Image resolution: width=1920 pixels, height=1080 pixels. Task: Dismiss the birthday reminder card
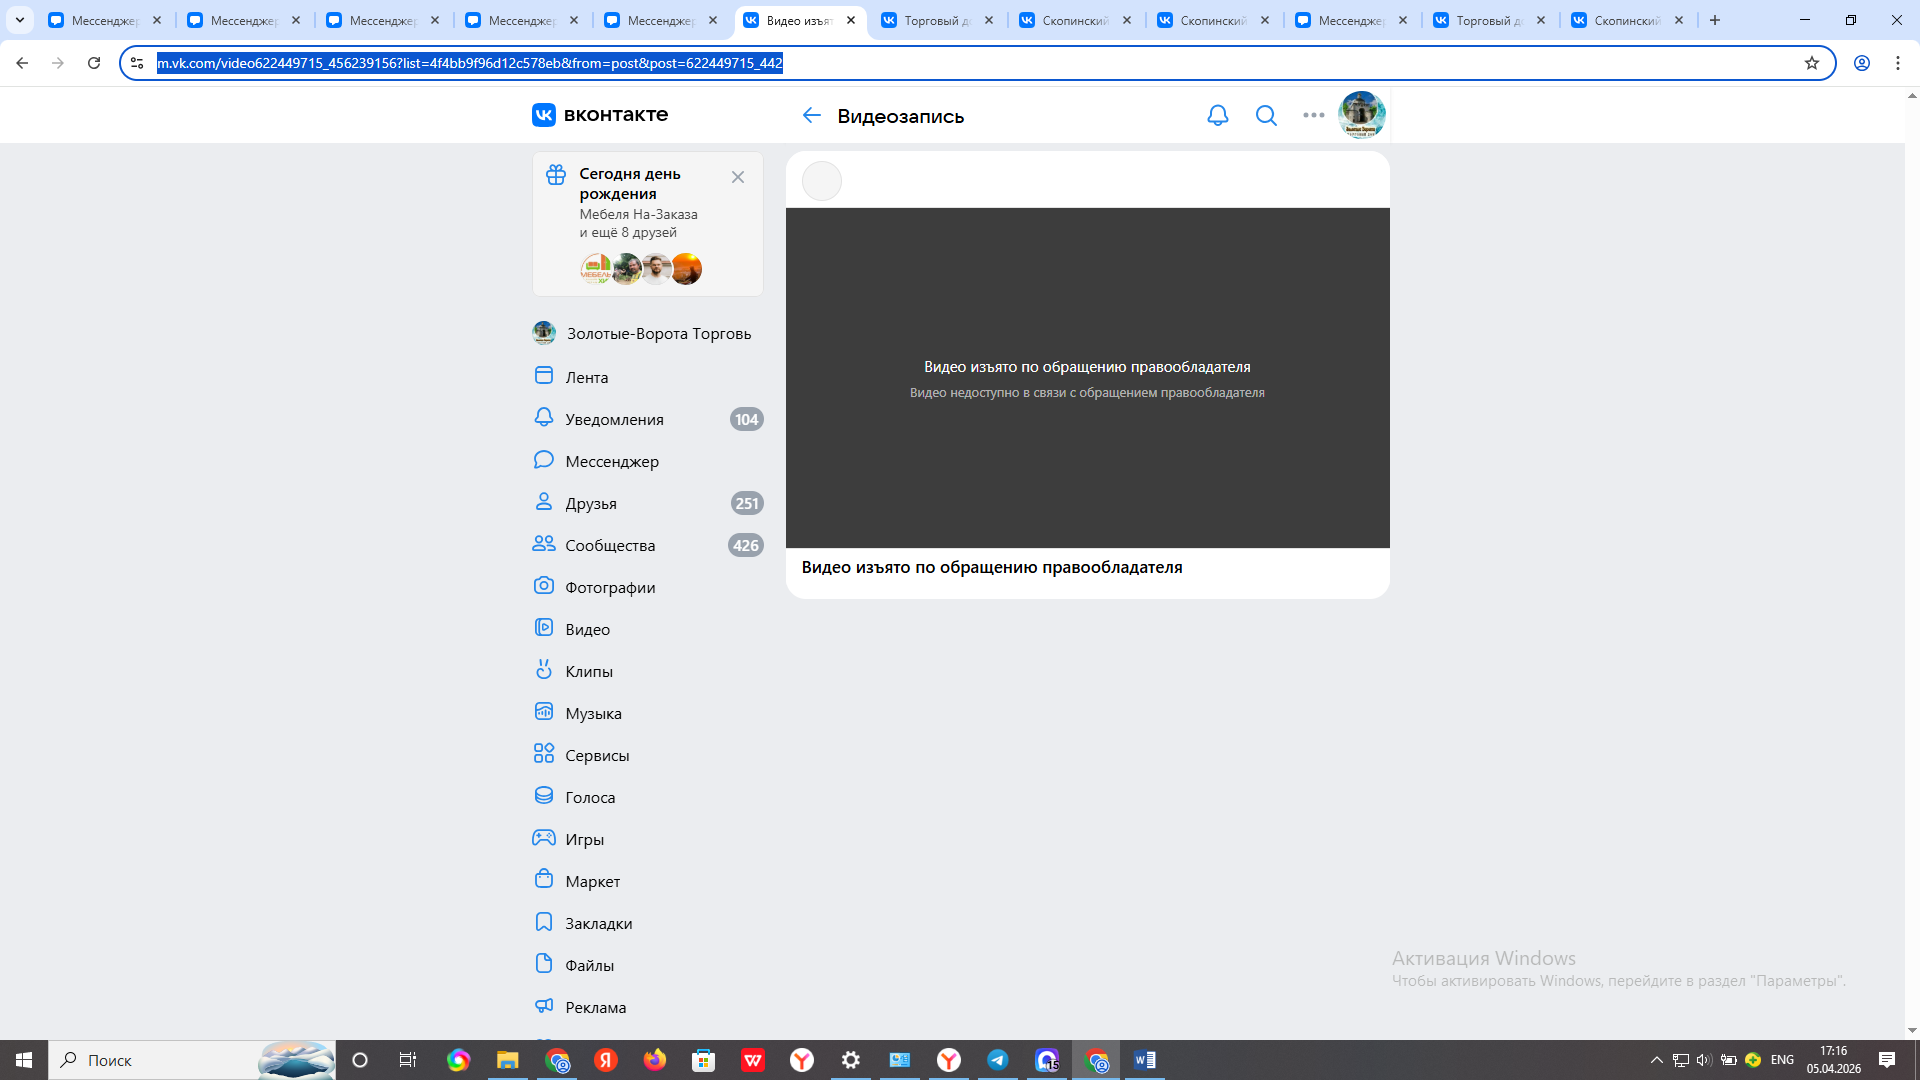point(738,177)
